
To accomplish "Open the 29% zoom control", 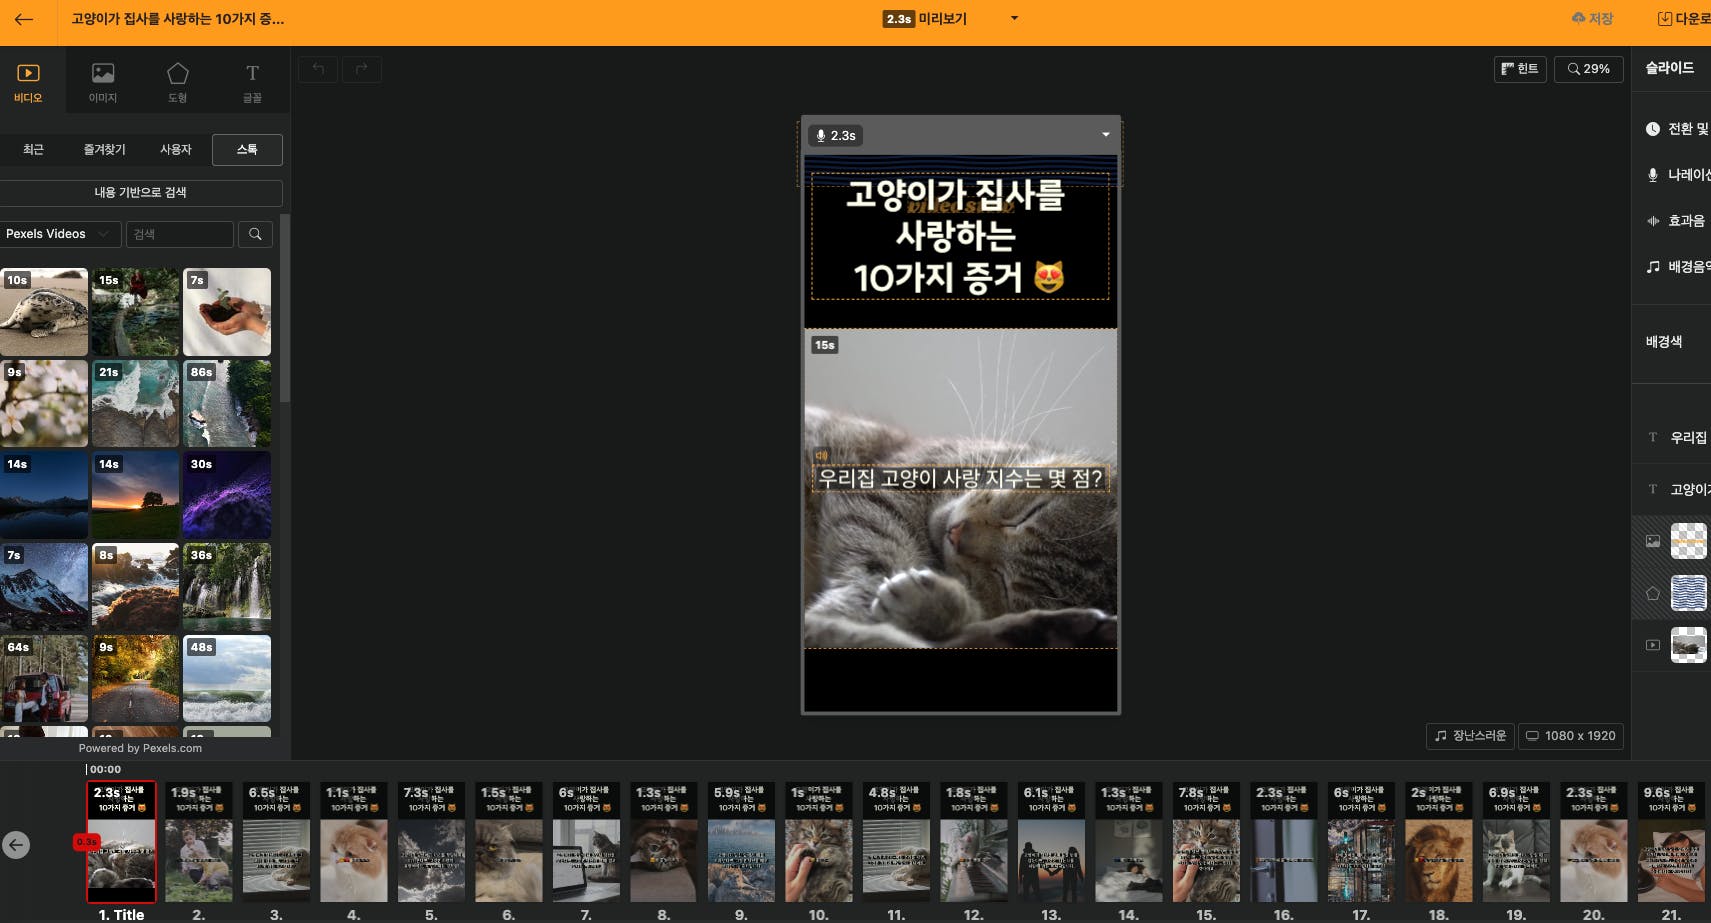I will click(1588, 69).
